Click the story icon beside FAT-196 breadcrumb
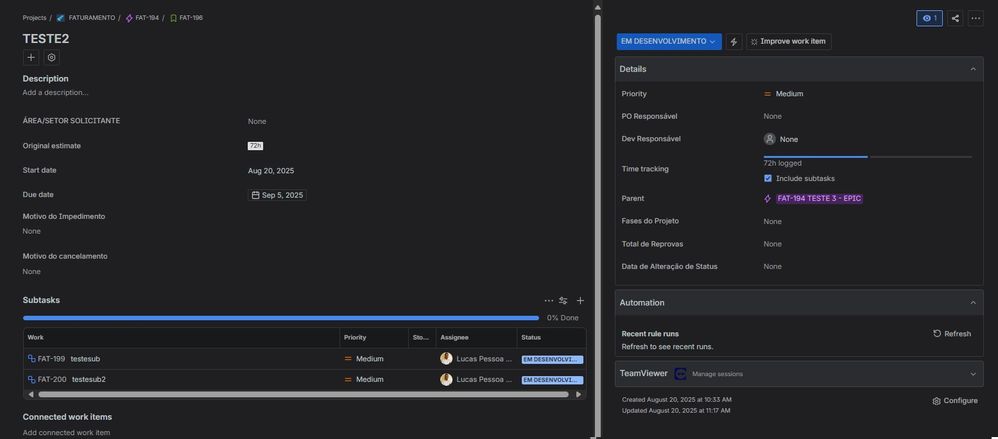The height and width of the screenshot is (439, 998). pyautogui.click(x=173, y=18)
